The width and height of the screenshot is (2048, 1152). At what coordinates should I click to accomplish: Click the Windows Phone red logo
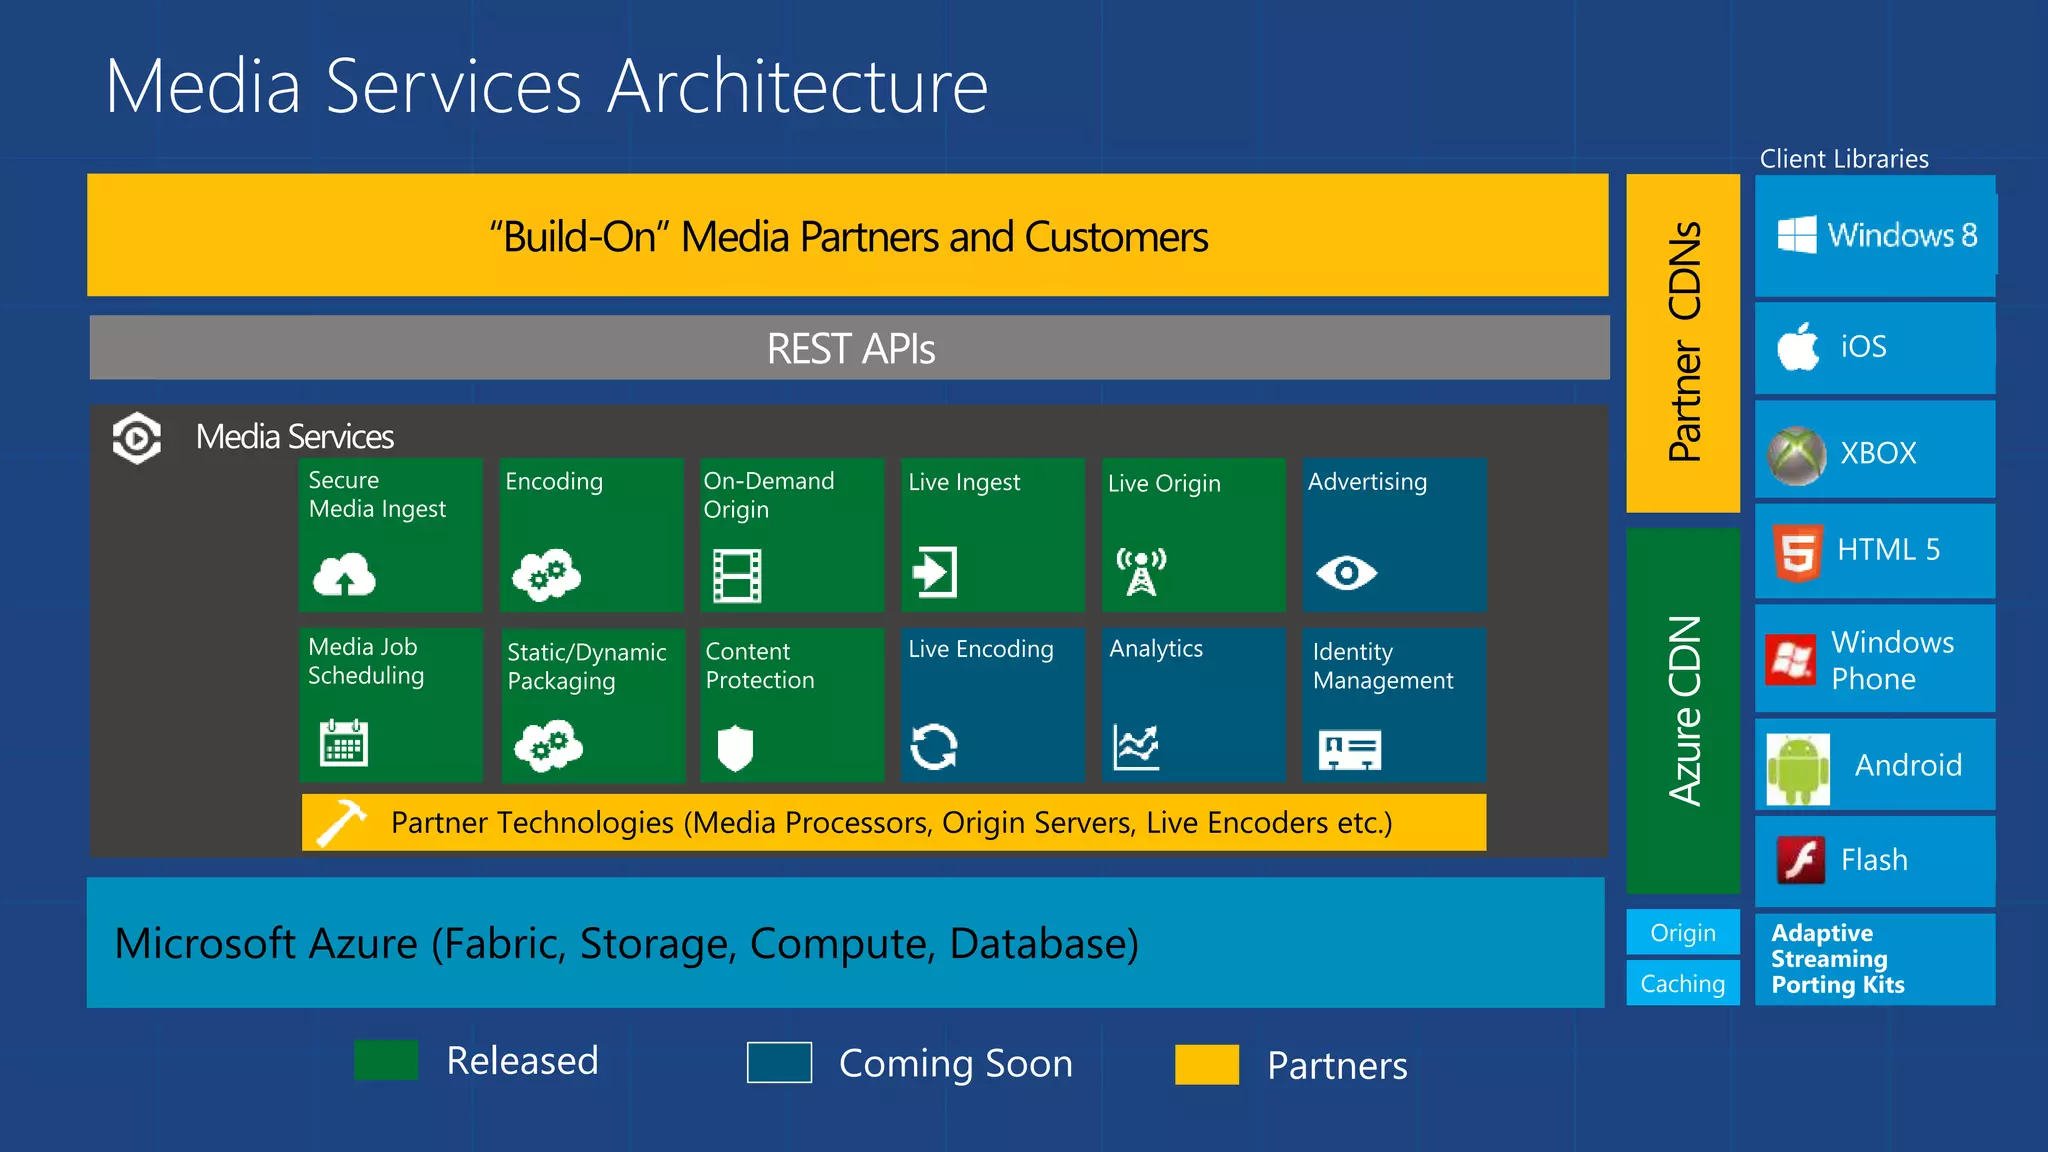tap(1790, 660)
